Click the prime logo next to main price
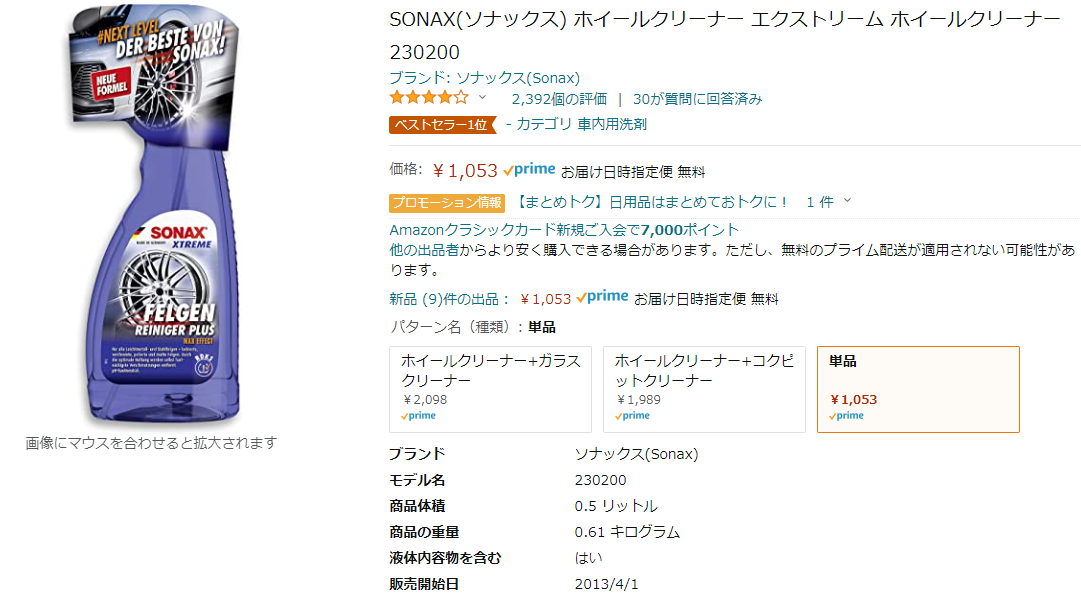 (529, 169)
